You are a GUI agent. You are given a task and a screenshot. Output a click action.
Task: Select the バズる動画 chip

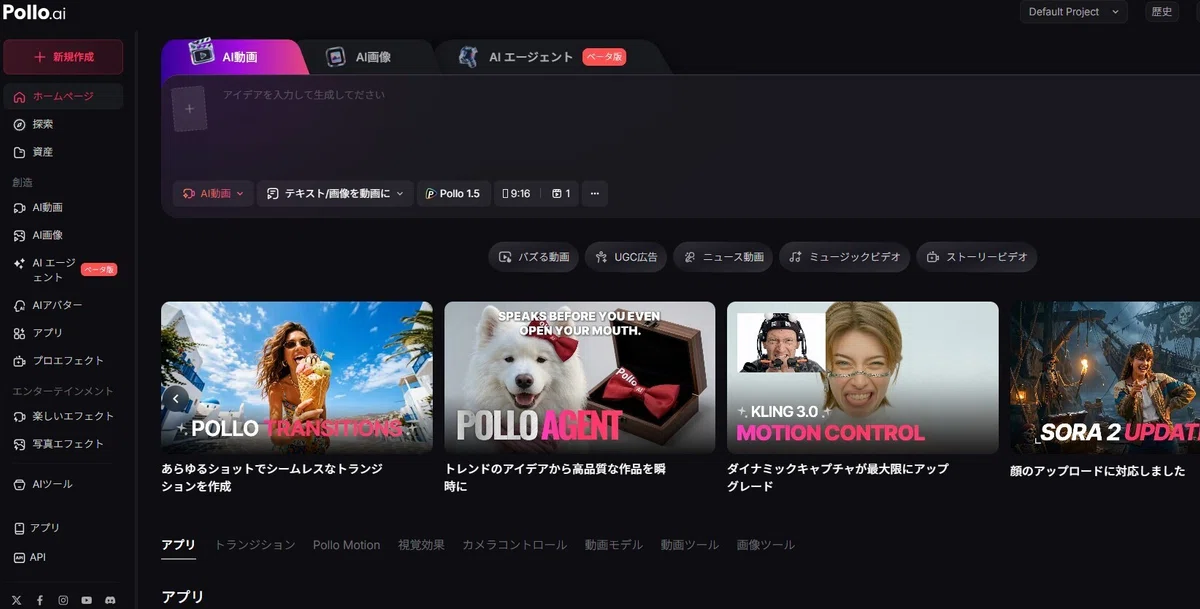point(534,257)
